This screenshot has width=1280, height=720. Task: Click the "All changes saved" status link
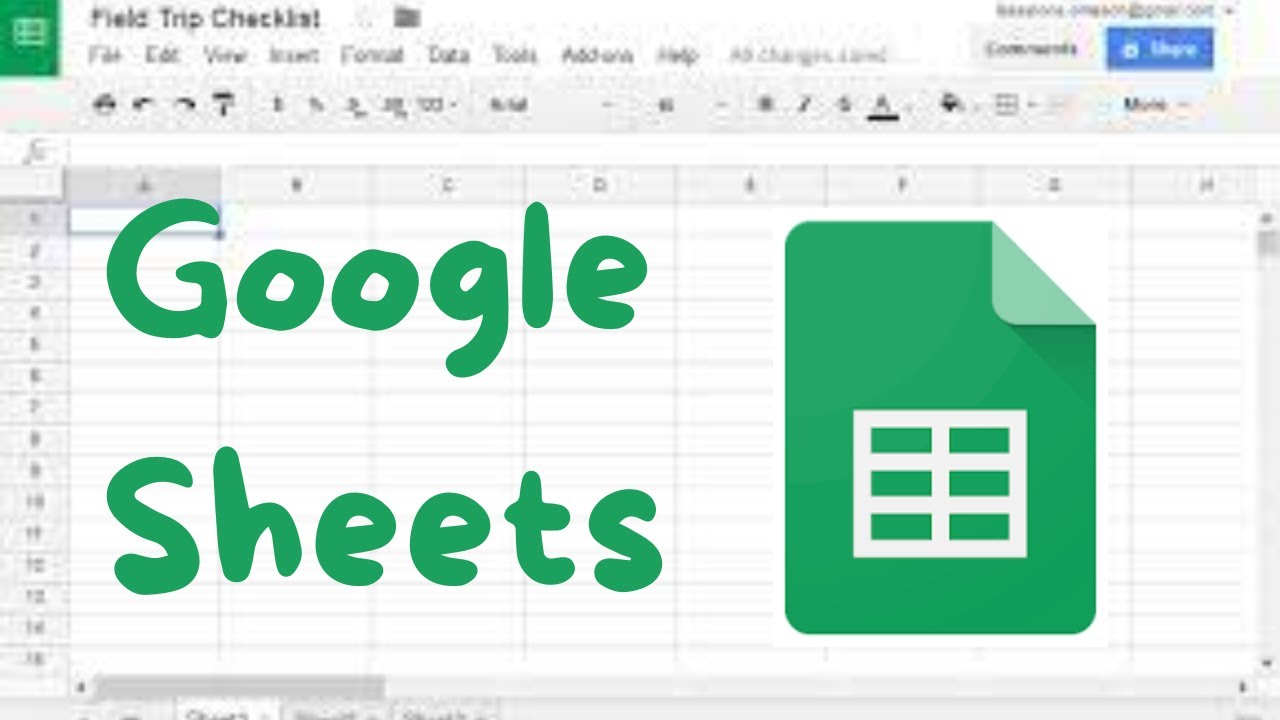(808, 55)
